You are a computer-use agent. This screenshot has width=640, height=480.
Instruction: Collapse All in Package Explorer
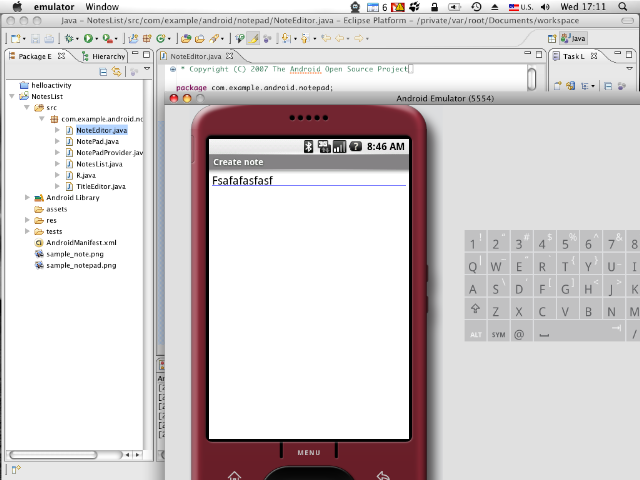pos(103,72)
